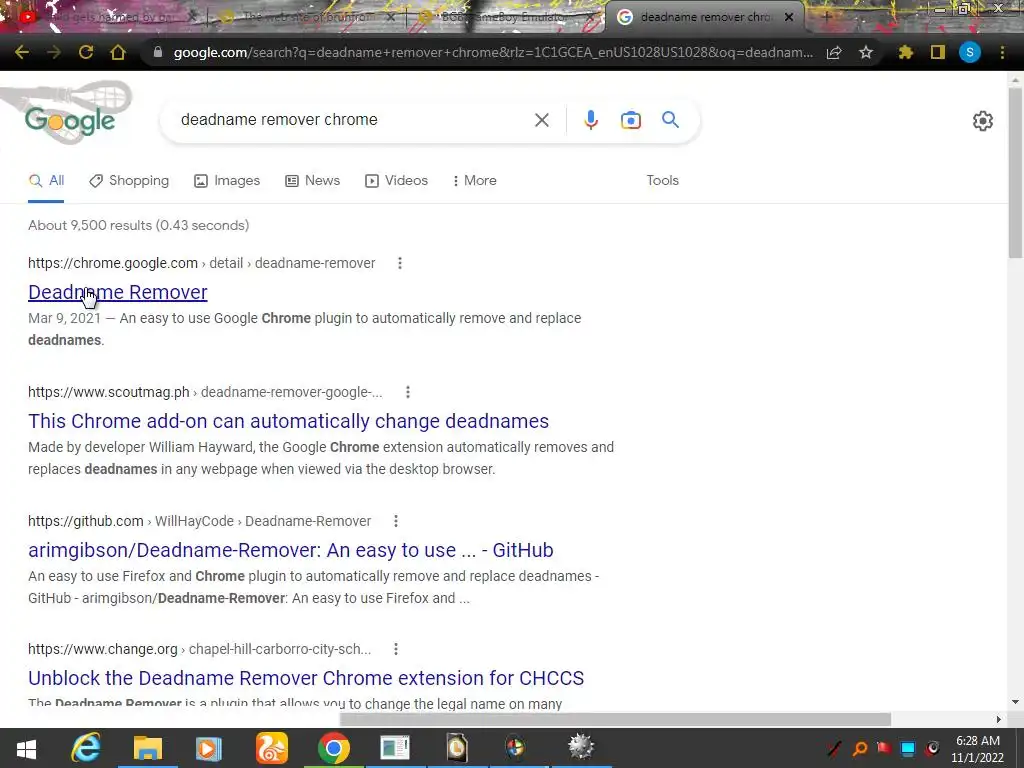
Task: Open the browser home page icon
Action: [x=118, y=52]
